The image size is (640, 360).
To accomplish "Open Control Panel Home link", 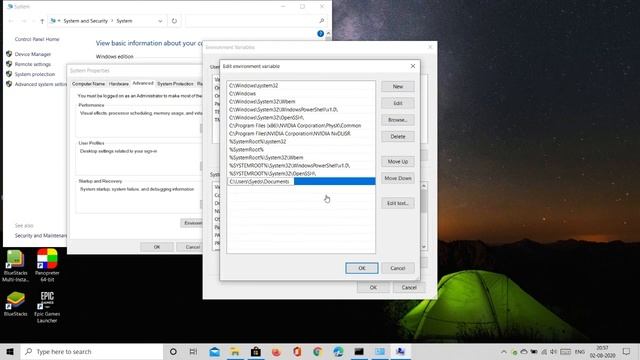I will pyautogui.click(x=37, y=39).
